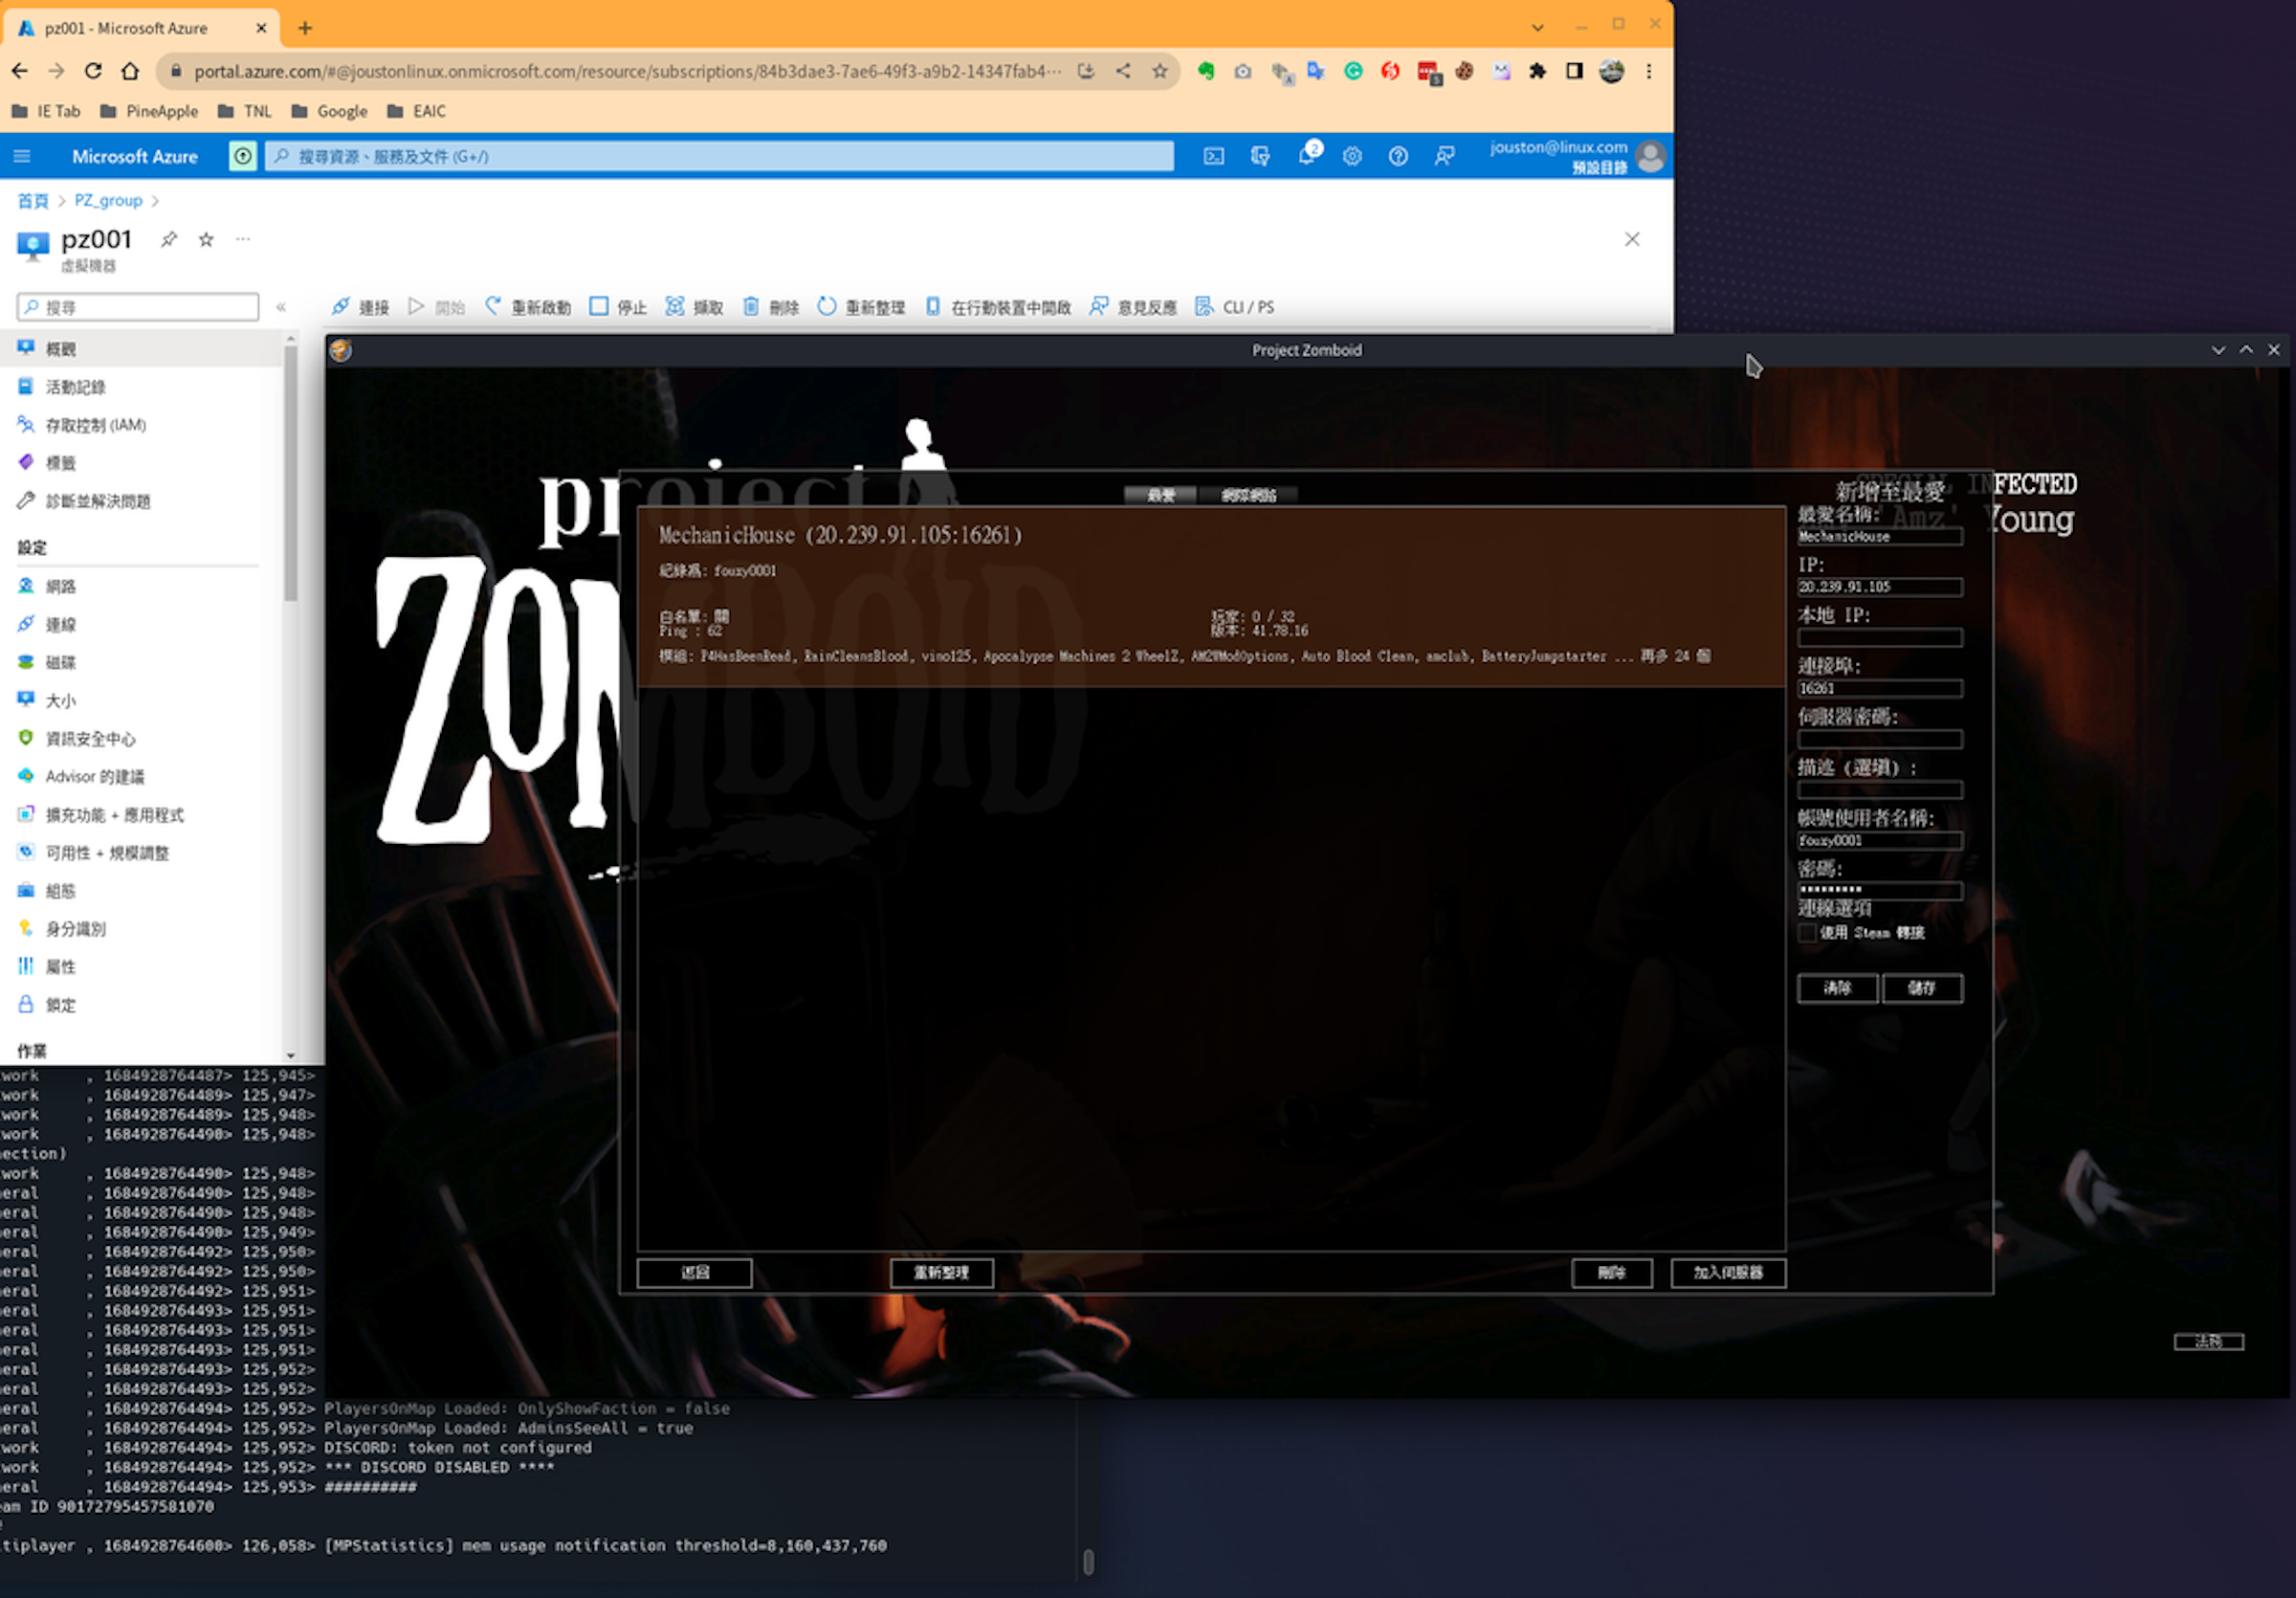The image size is (2296, 1598).
Task: Focus the 最愛名稱 field containing MechanicHouse
Action: point(1880,537)
